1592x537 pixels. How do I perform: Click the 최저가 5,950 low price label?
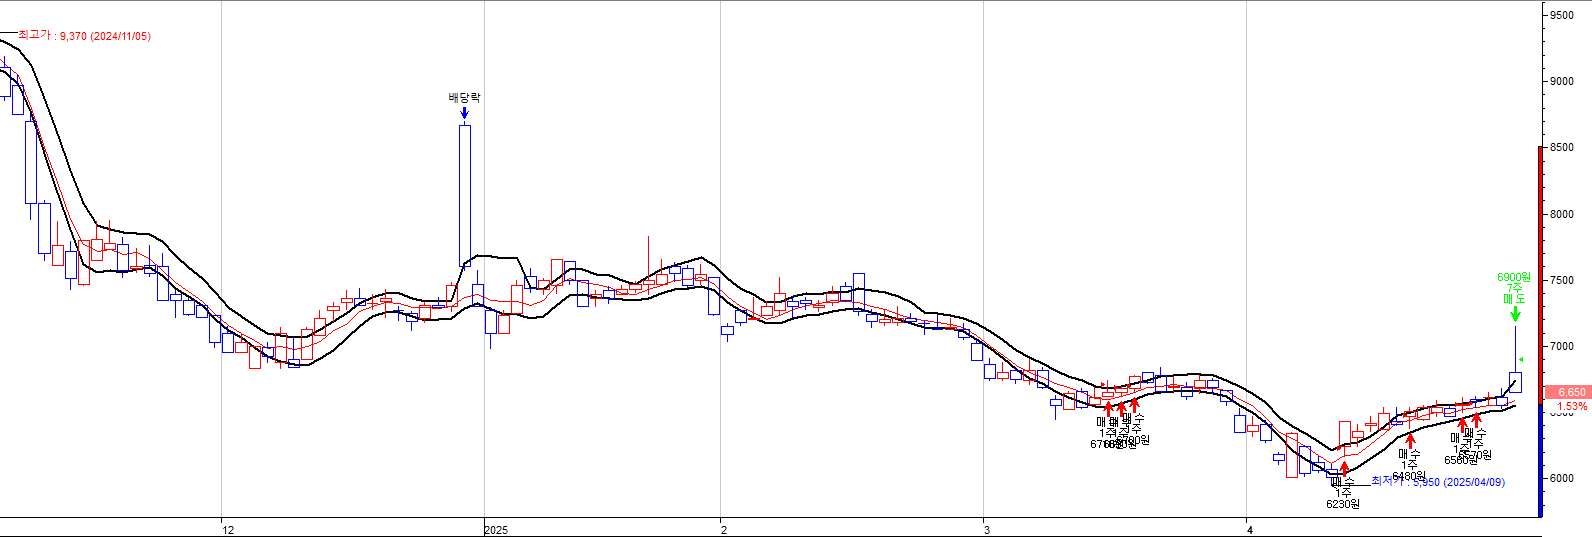1438,482
